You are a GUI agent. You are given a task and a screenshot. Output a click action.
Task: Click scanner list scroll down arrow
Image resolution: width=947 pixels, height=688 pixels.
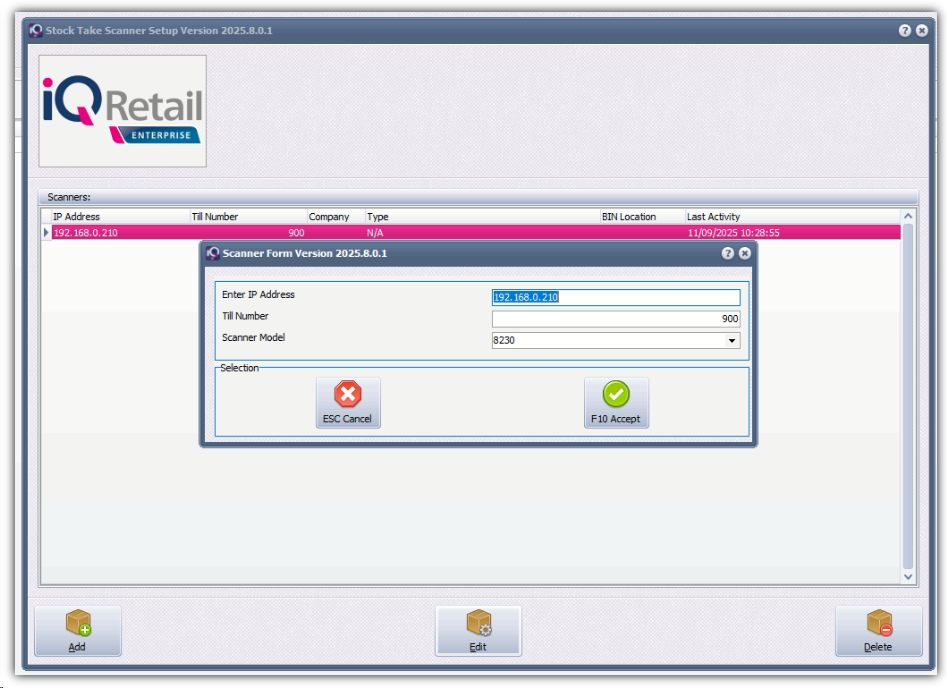coord(908,577)
